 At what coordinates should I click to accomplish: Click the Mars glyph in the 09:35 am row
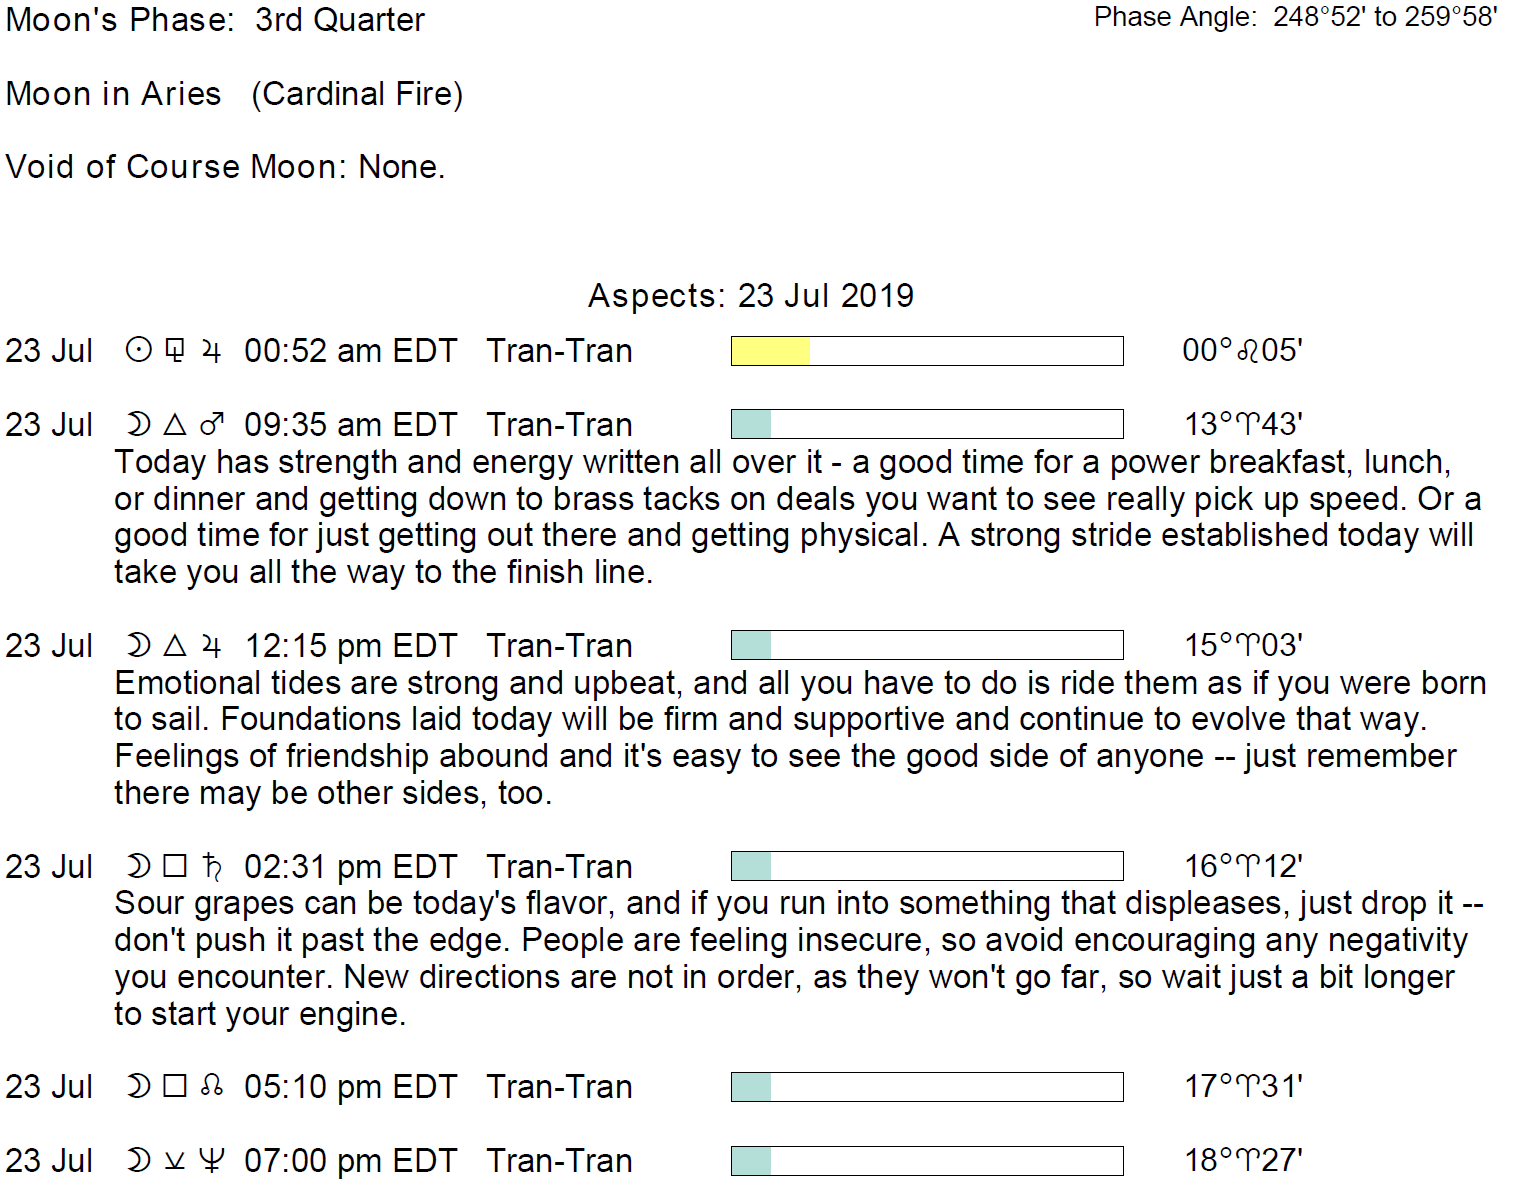click(x=211, y=425)
